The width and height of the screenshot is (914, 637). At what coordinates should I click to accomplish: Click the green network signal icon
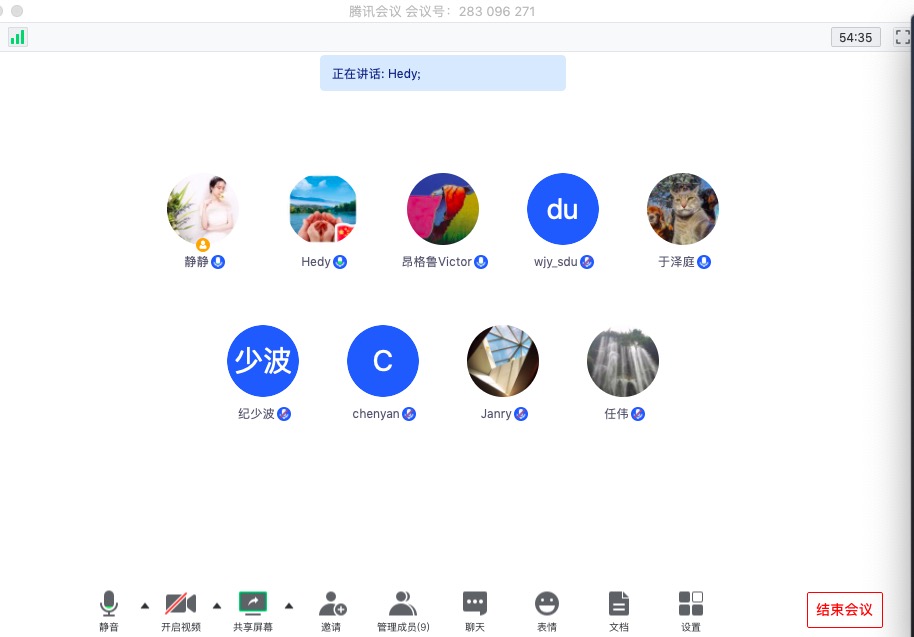point(17,37)
